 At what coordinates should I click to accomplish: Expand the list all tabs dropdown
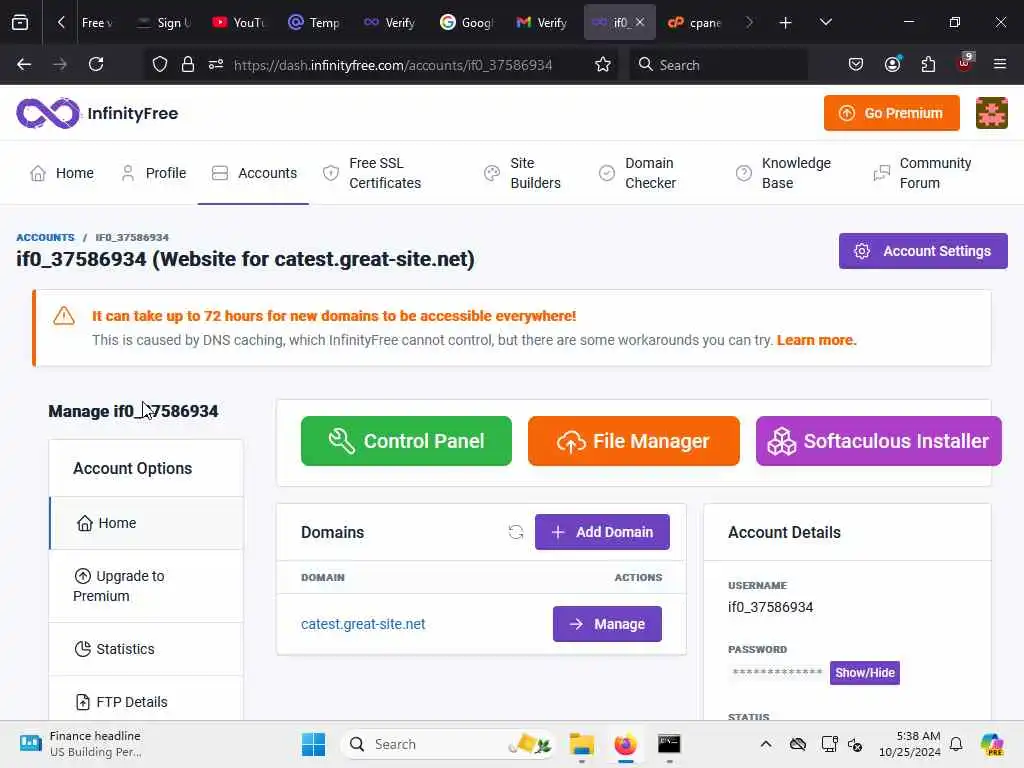click(x=826, y=22)
